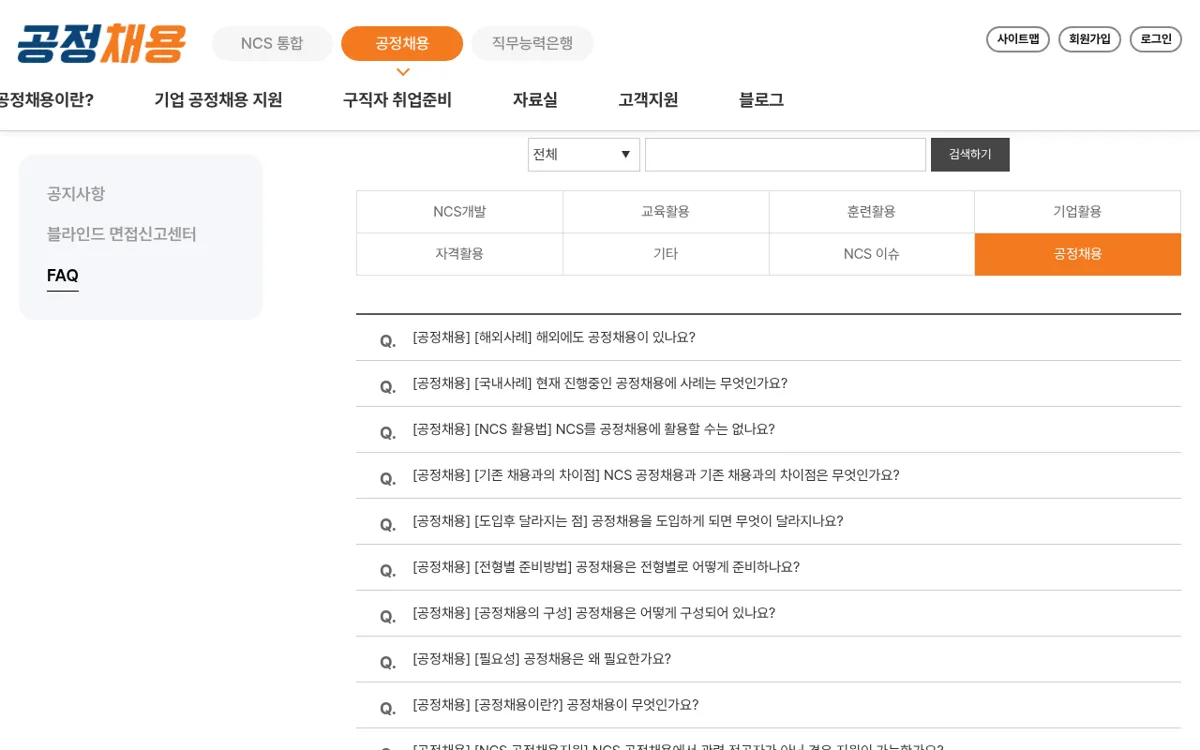This screenshot has height=750, width=1200.
Task: Click the 로그인 button
Action: point(1156,39)
